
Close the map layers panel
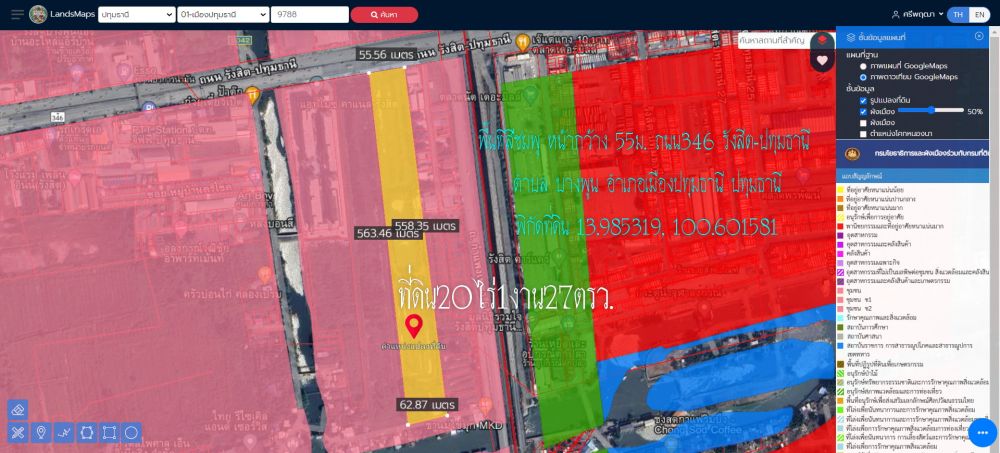[979, 36]
